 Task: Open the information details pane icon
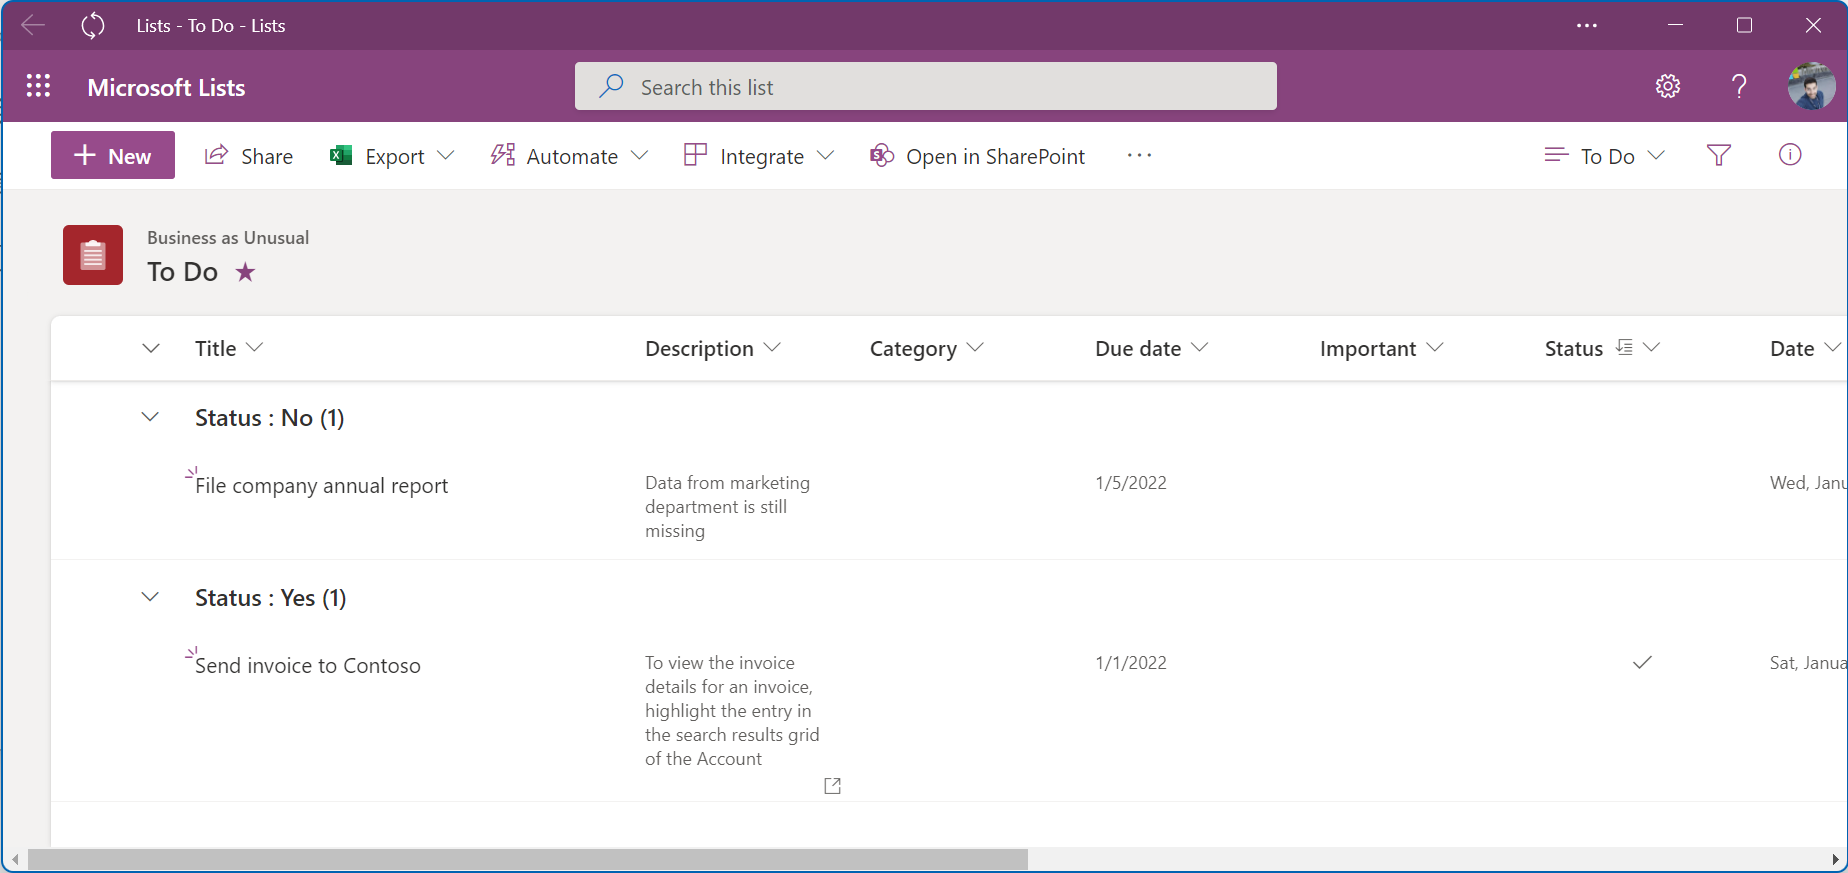click(1790, 154)
